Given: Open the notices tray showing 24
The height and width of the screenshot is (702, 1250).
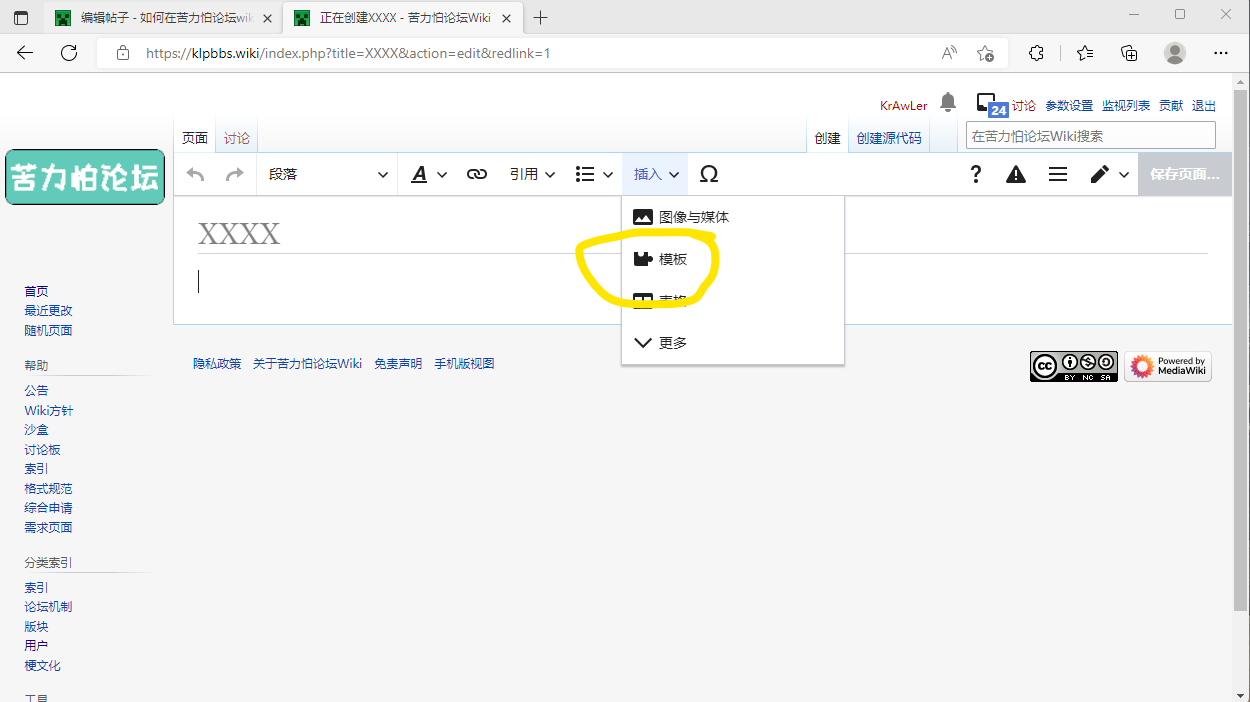Looking at the screenshot, I should click(x=991, y=104).
